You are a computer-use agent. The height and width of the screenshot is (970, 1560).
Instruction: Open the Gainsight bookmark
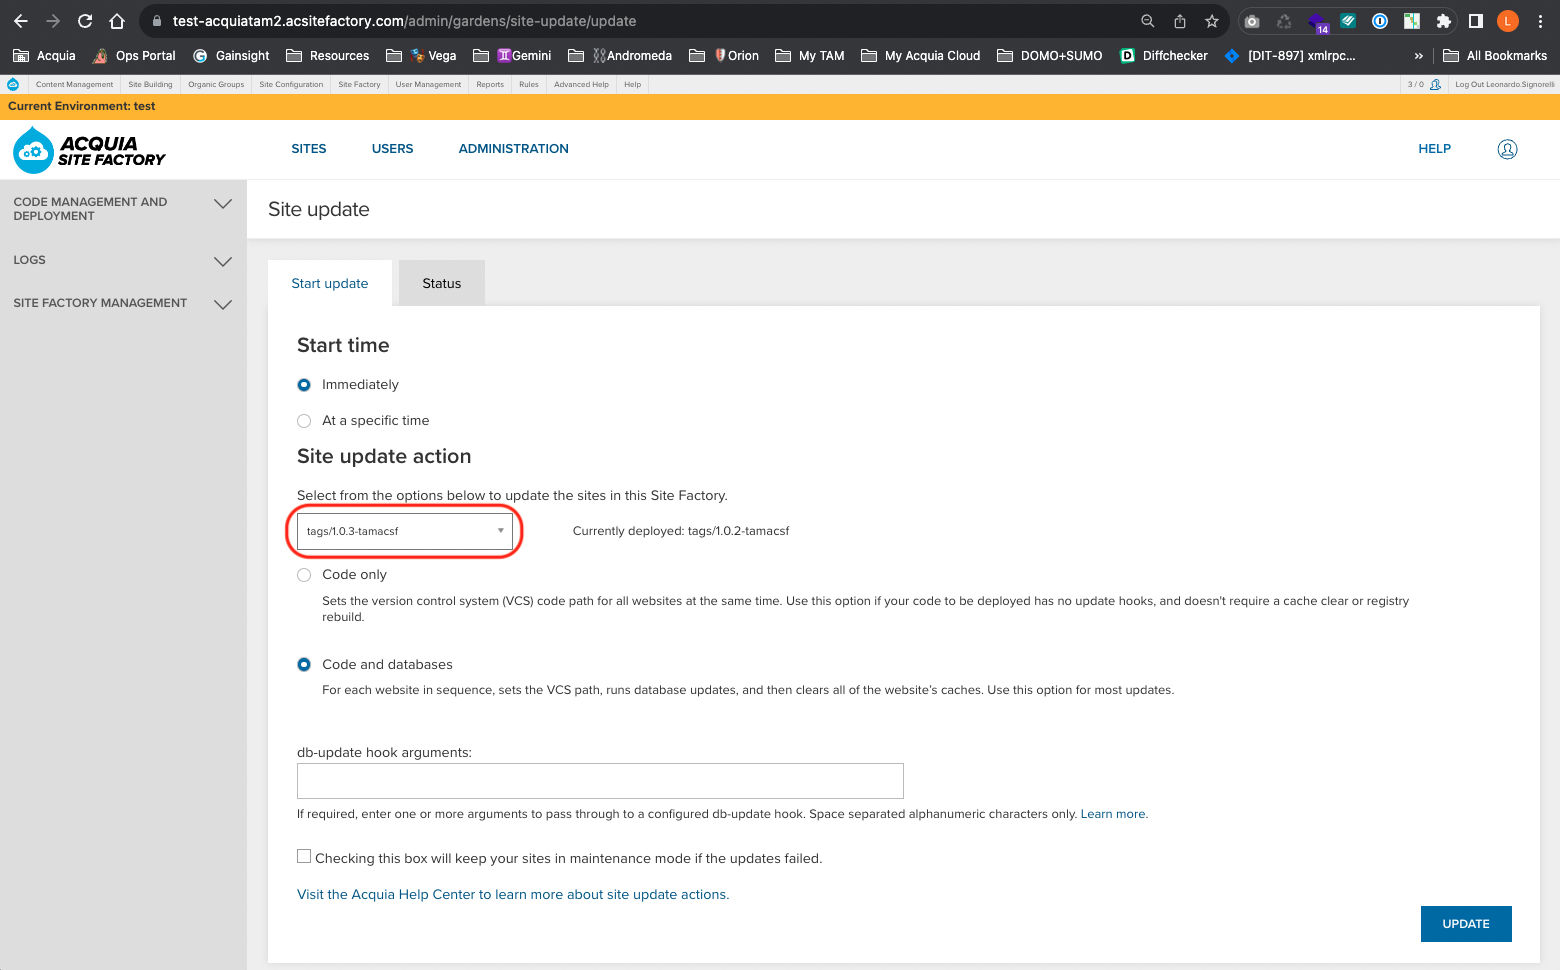pos(231,56)
